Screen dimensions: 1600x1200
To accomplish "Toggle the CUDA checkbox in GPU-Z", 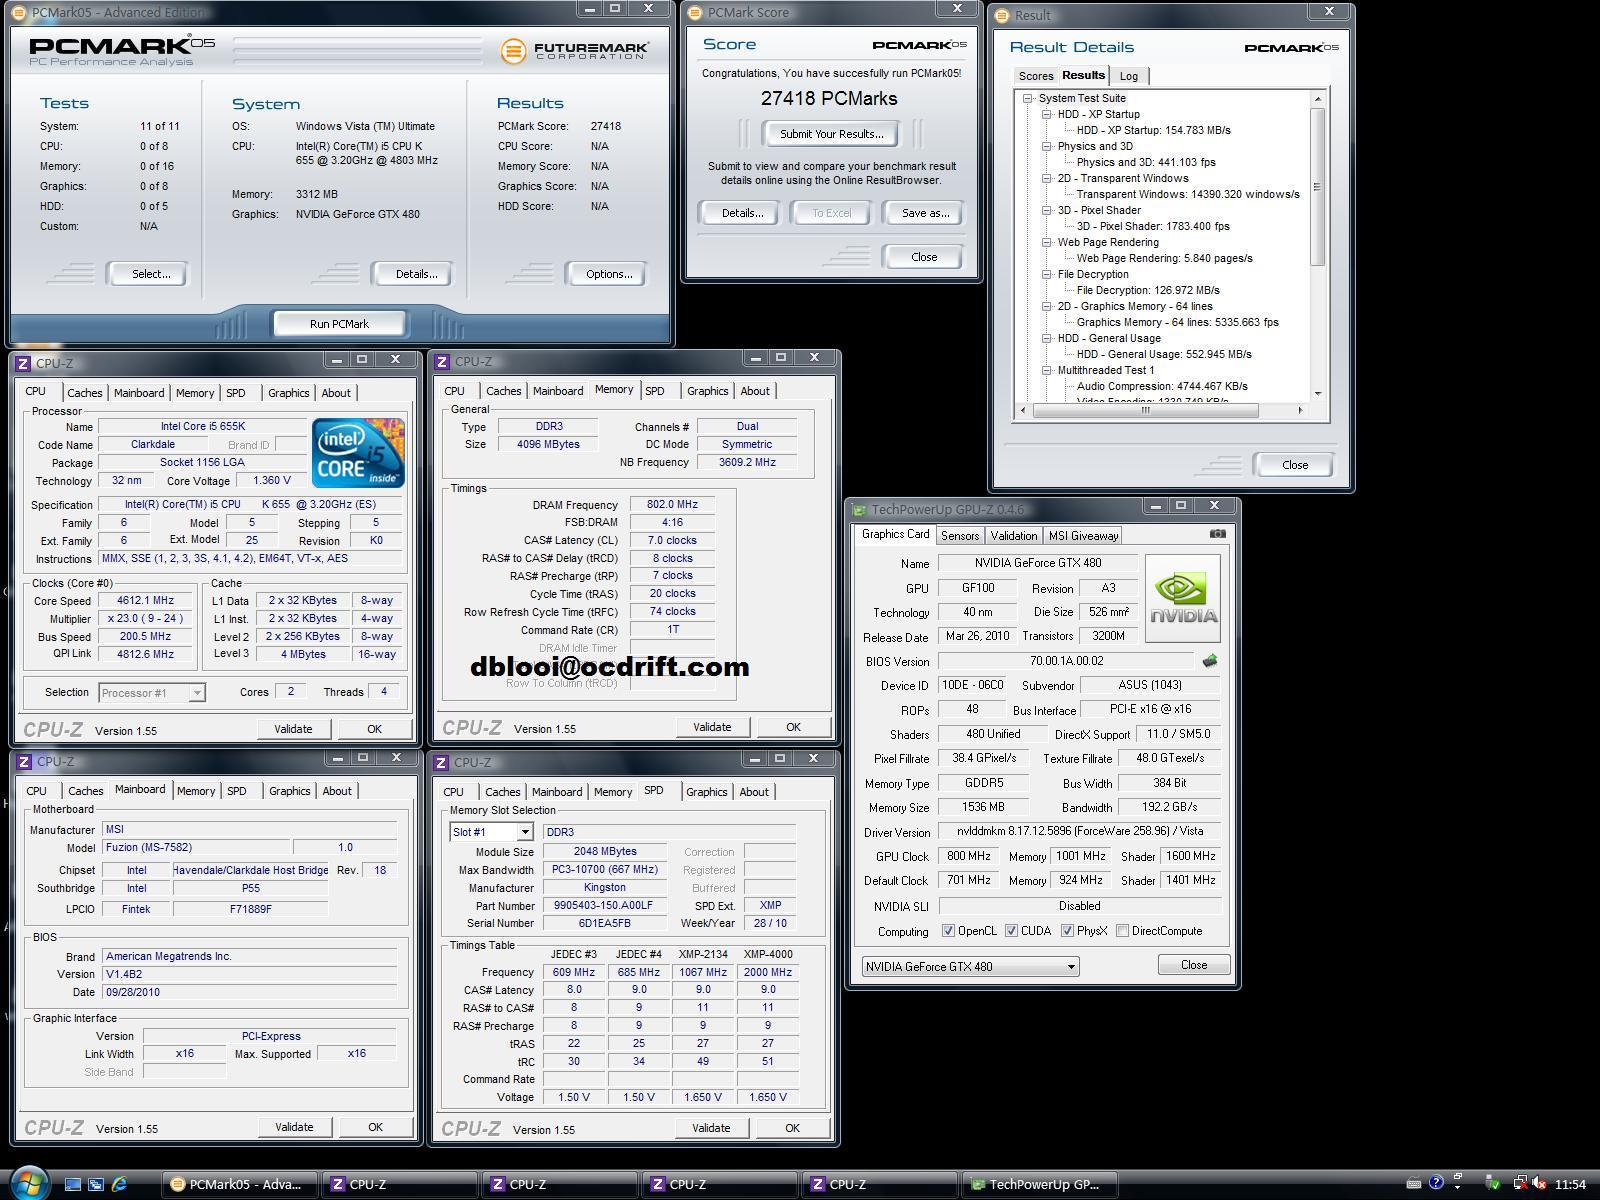I will (1011, 931).
